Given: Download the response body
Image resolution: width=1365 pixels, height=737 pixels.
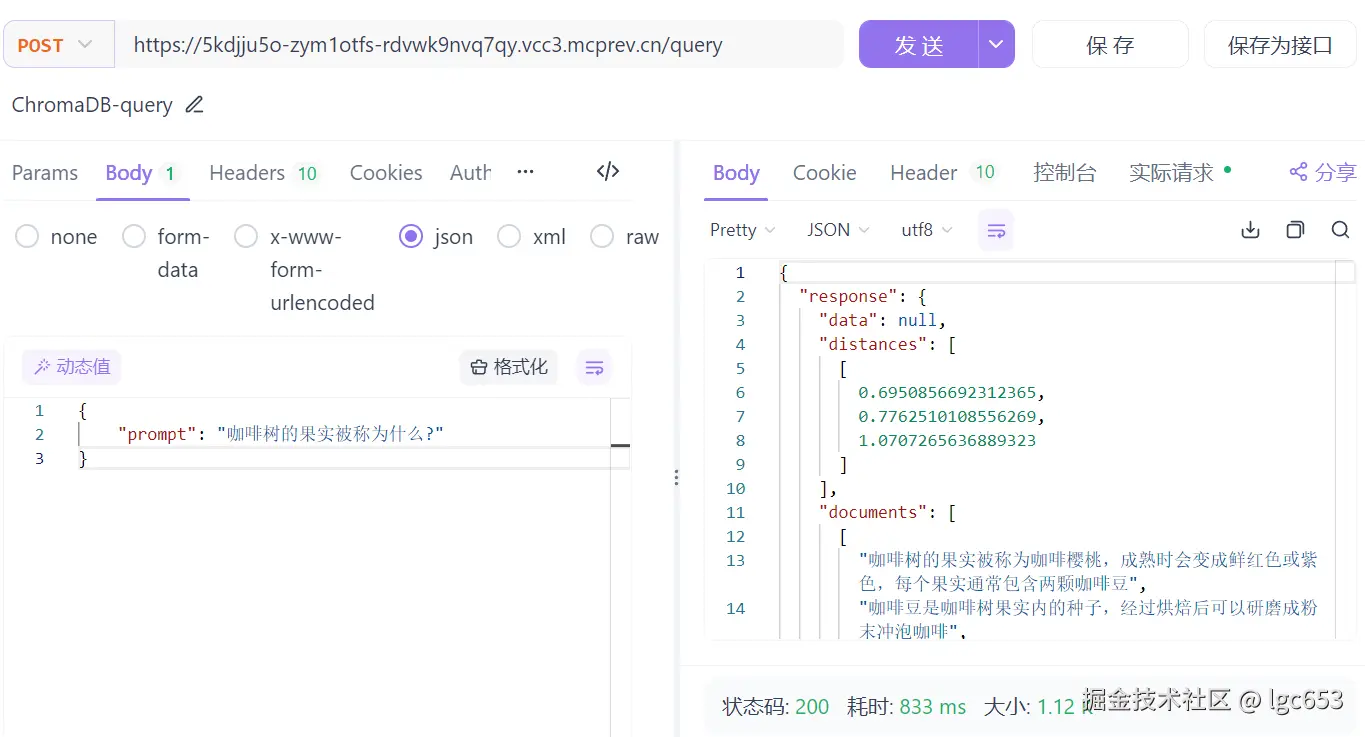Looking at the screenshot, I should point(1250,230).
